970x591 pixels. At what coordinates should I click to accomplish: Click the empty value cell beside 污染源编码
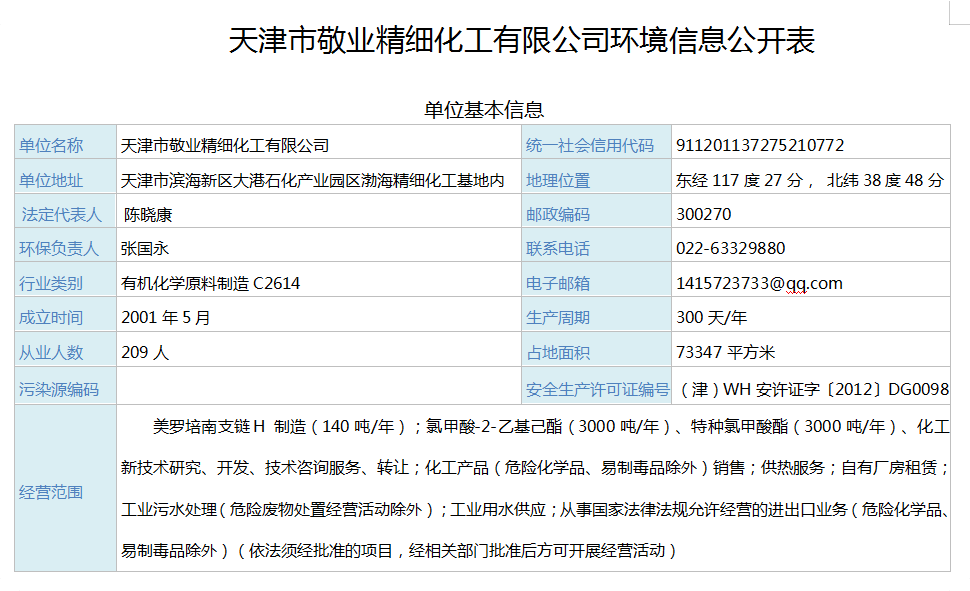pos(319,386)
